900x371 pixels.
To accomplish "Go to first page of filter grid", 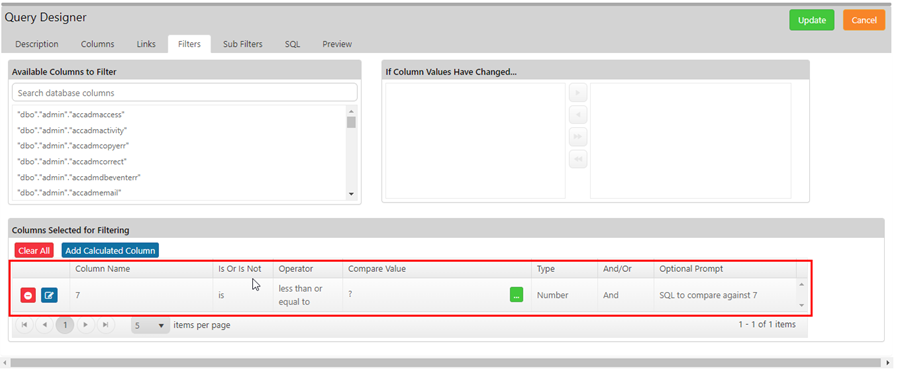I will (24, 325).
